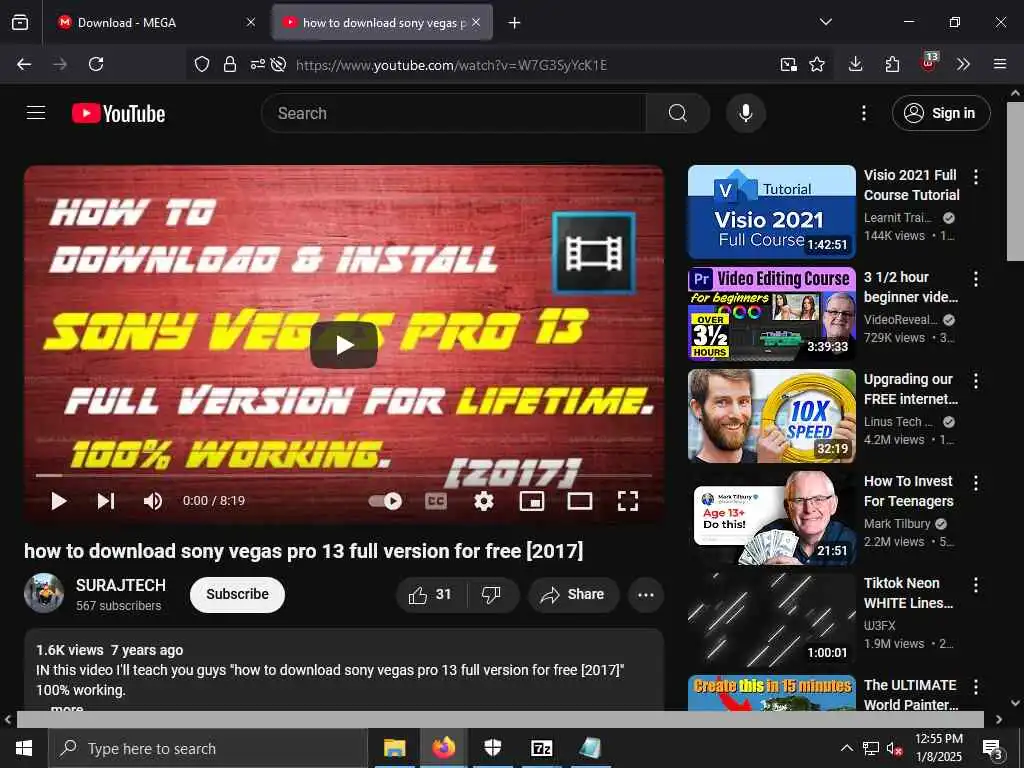Expand more tools overflow chevron
Viewport: 1024px width, 768px height.
pos(963,64)
